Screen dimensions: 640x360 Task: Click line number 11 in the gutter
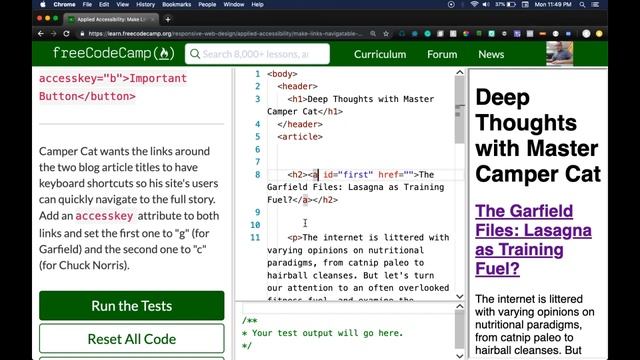255,238
